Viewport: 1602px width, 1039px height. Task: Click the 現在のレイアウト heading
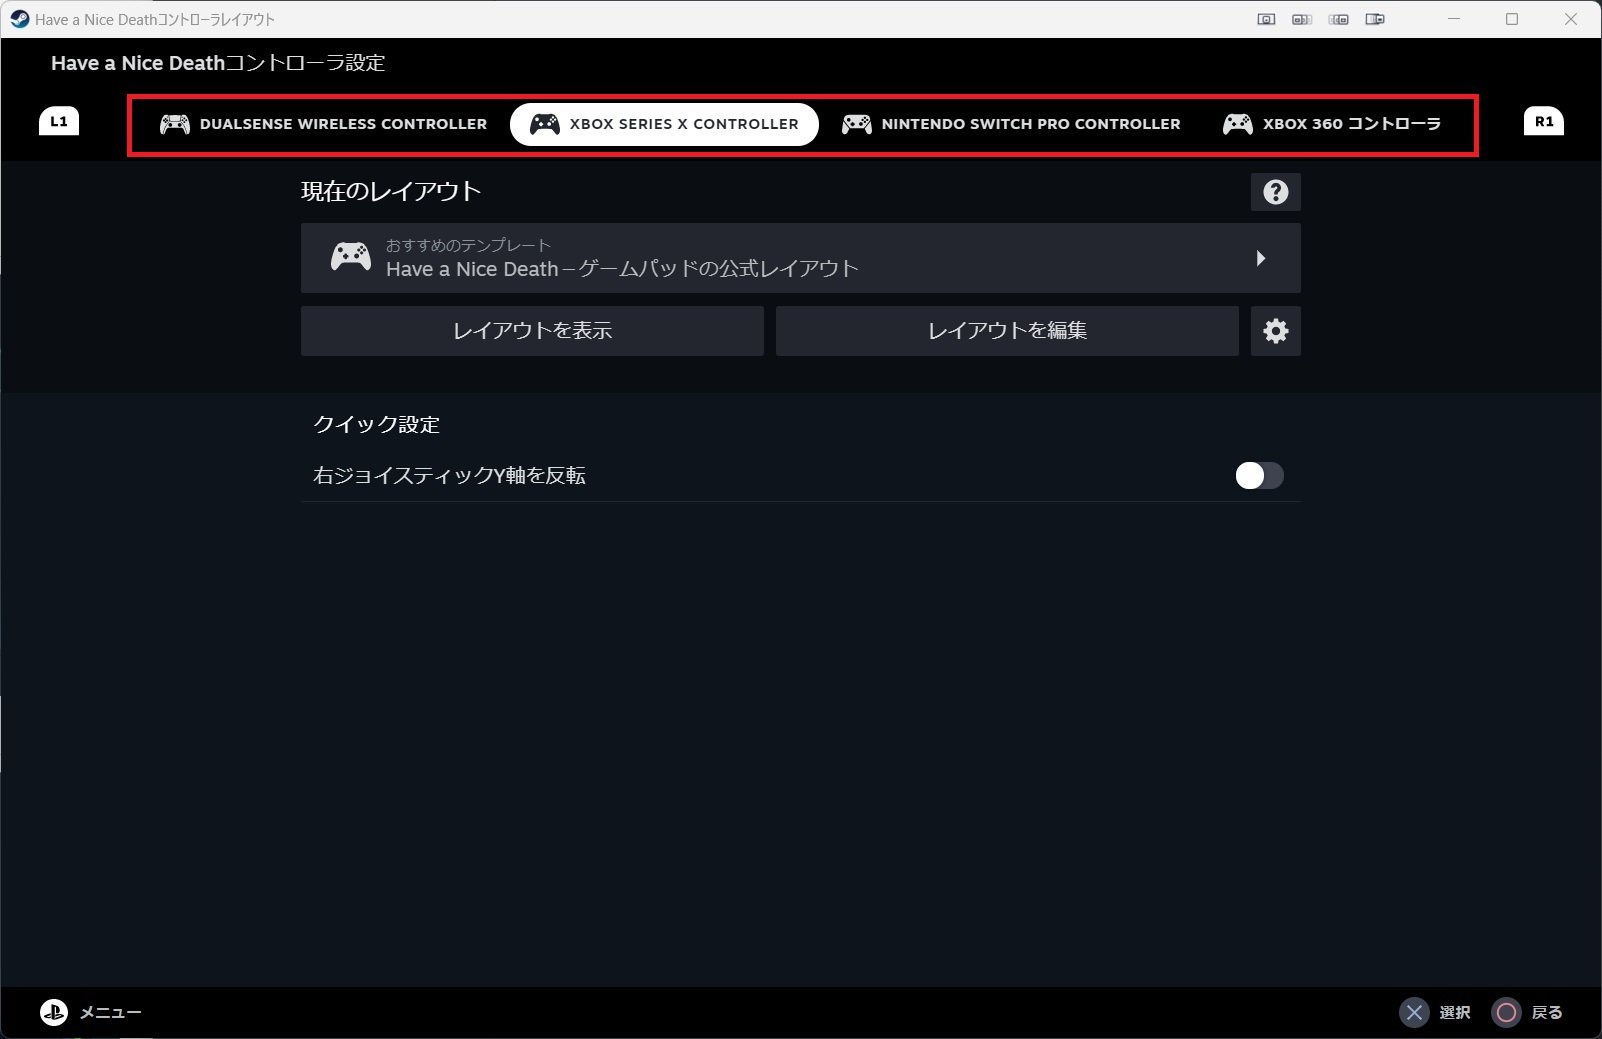coord(391,191)
